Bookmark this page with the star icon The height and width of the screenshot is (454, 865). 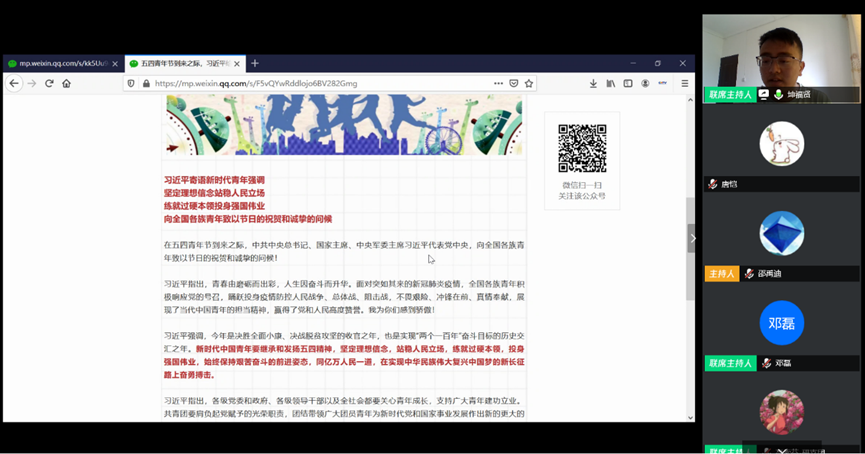pyautogui.click(x=529, y=84)
